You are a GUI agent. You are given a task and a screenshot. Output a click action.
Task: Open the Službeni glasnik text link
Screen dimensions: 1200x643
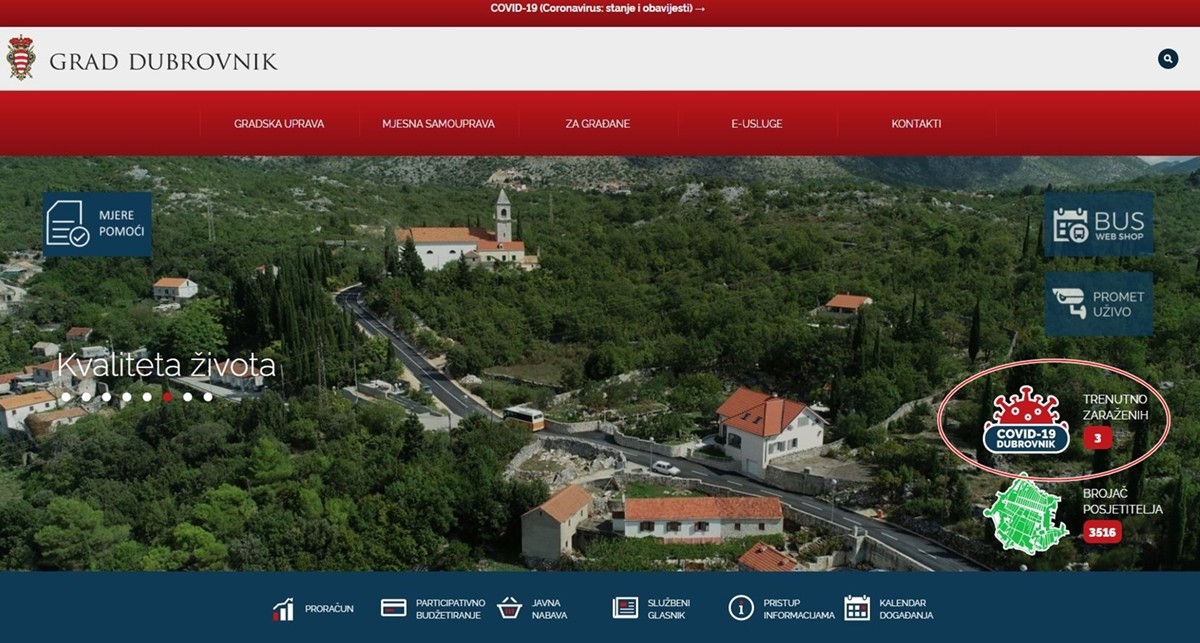669,609
